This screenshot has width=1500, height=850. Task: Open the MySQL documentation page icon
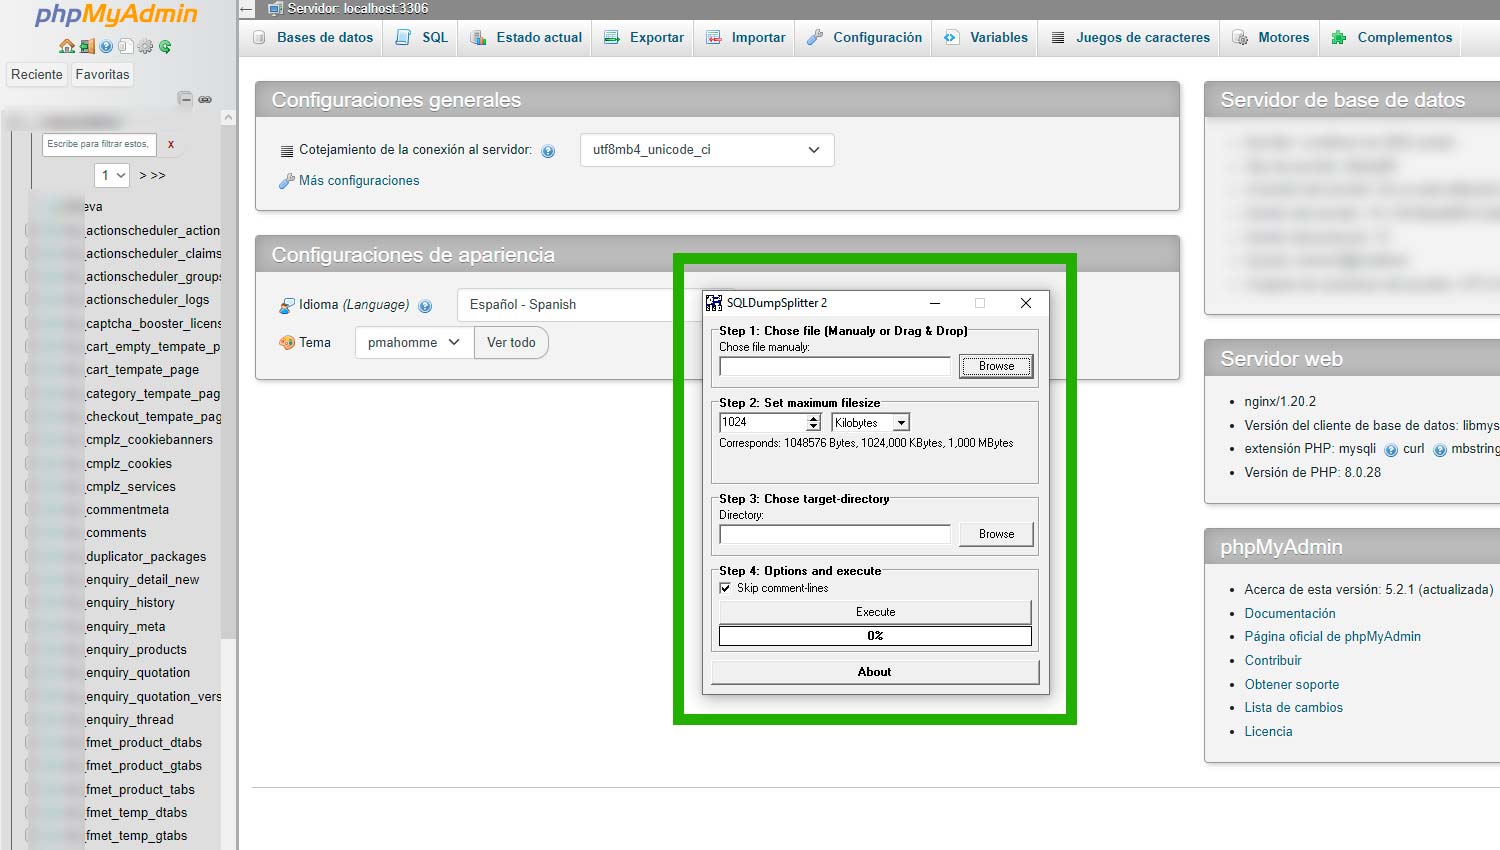tap(126, 46)
